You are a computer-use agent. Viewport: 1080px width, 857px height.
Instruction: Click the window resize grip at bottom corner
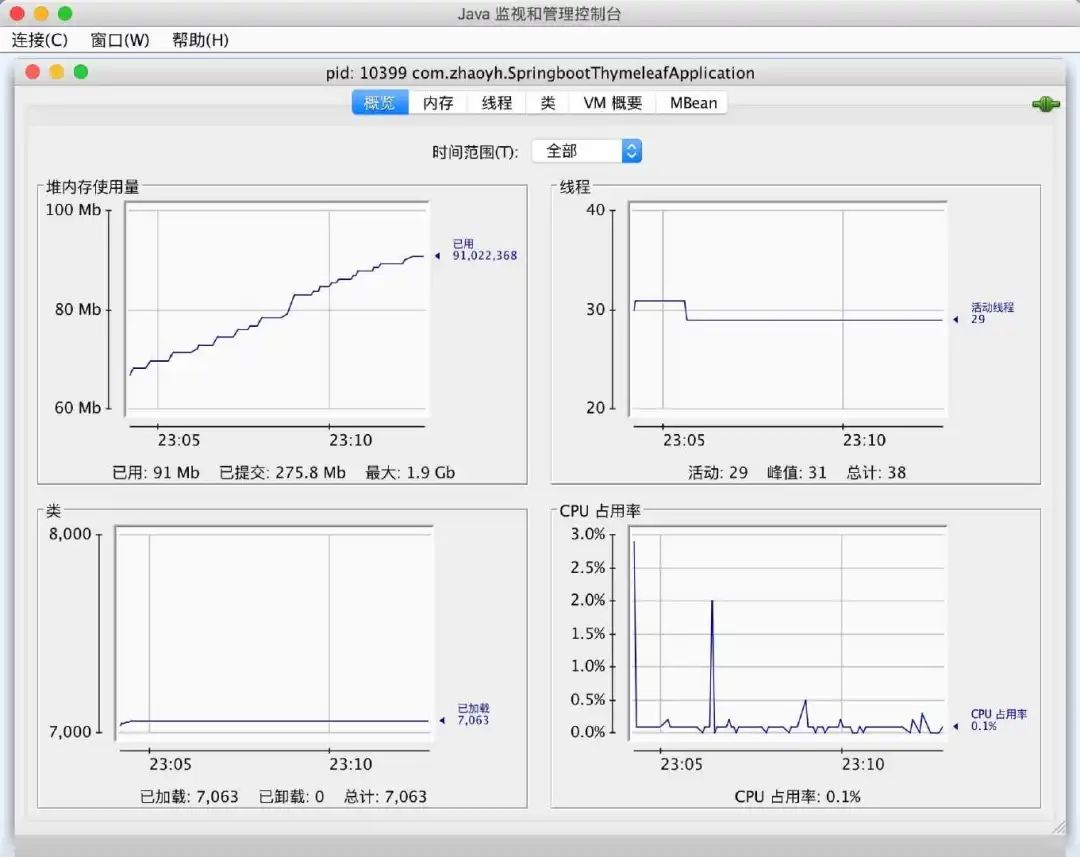pos(1059,827)
